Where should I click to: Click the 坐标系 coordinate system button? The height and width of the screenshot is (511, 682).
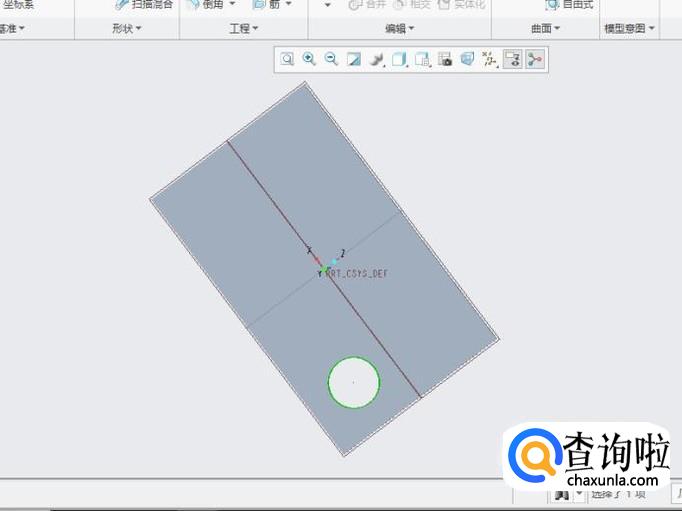point(17,5)
